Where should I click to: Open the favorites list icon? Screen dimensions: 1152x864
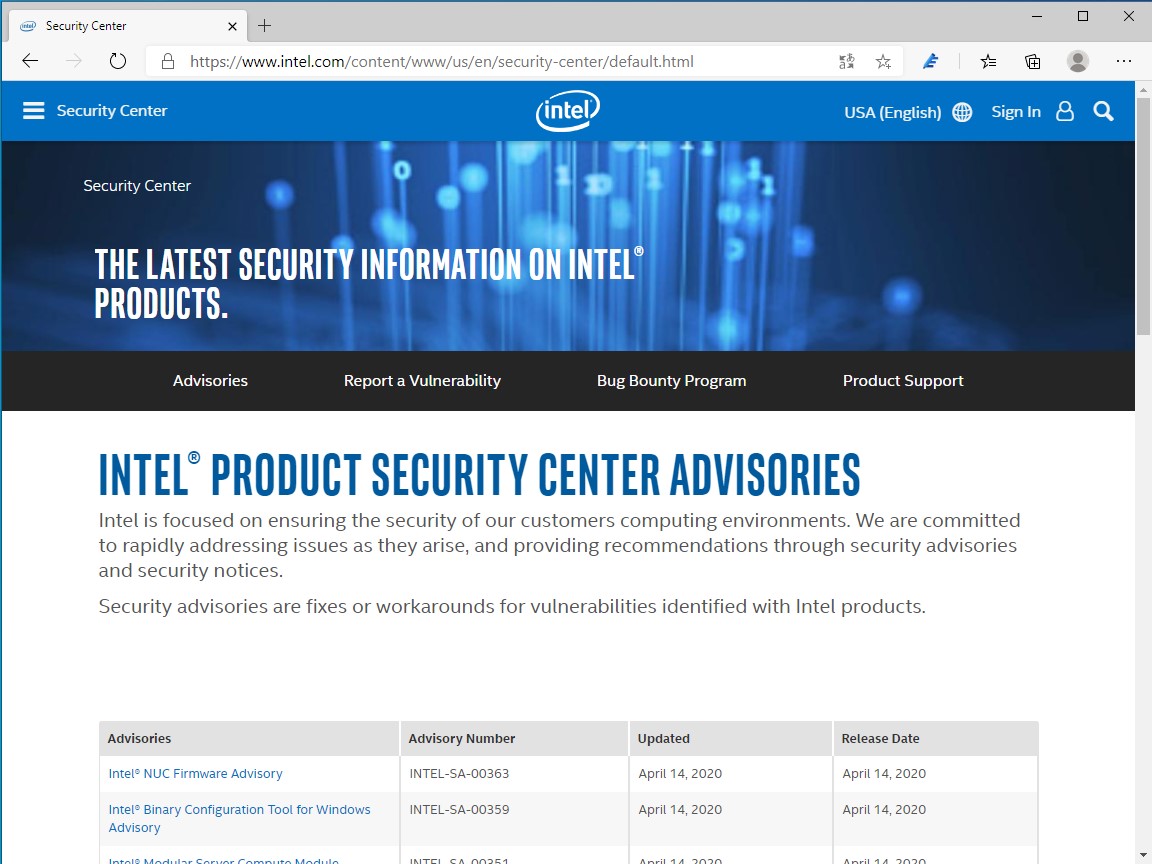988,61
